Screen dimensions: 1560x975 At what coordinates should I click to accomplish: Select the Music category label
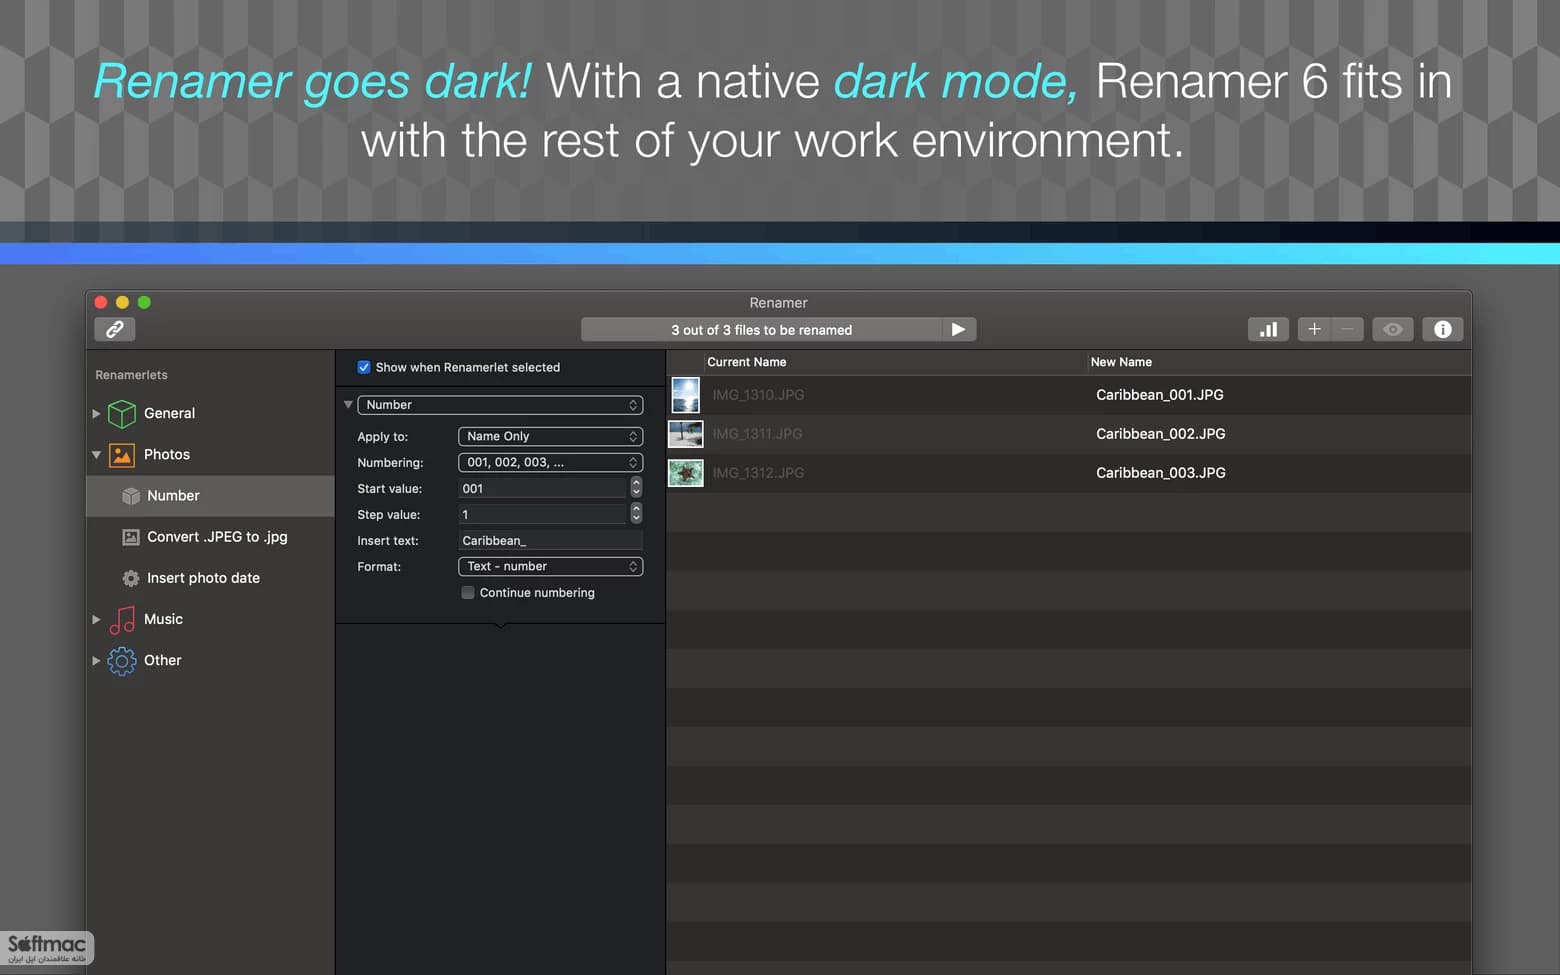click(x=163, y=619)
